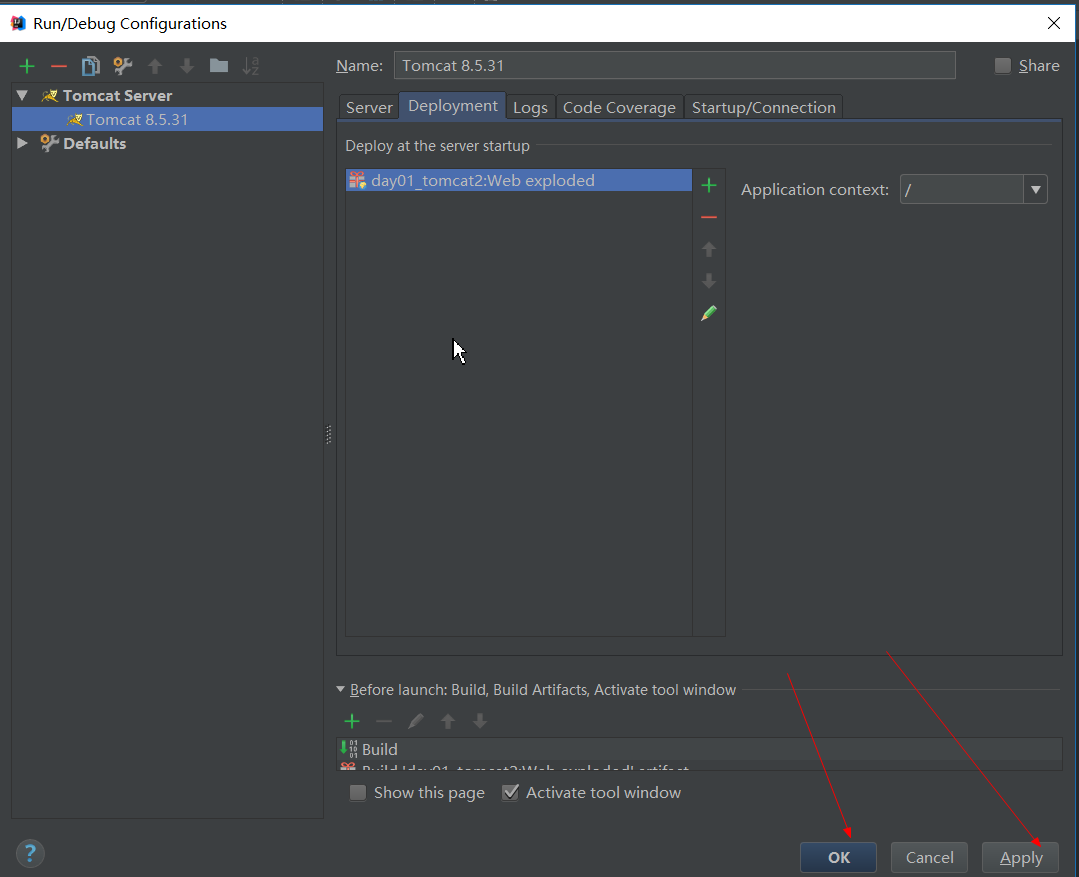
Task: Click the Apply button
Action: pos(1020,857)
